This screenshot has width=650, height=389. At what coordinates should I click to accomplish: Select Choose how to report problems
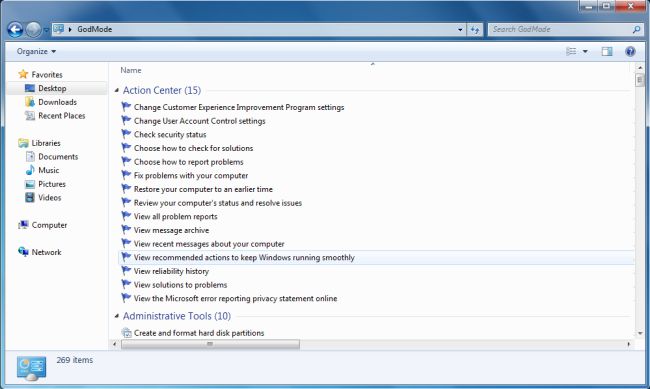click(189, 162)
